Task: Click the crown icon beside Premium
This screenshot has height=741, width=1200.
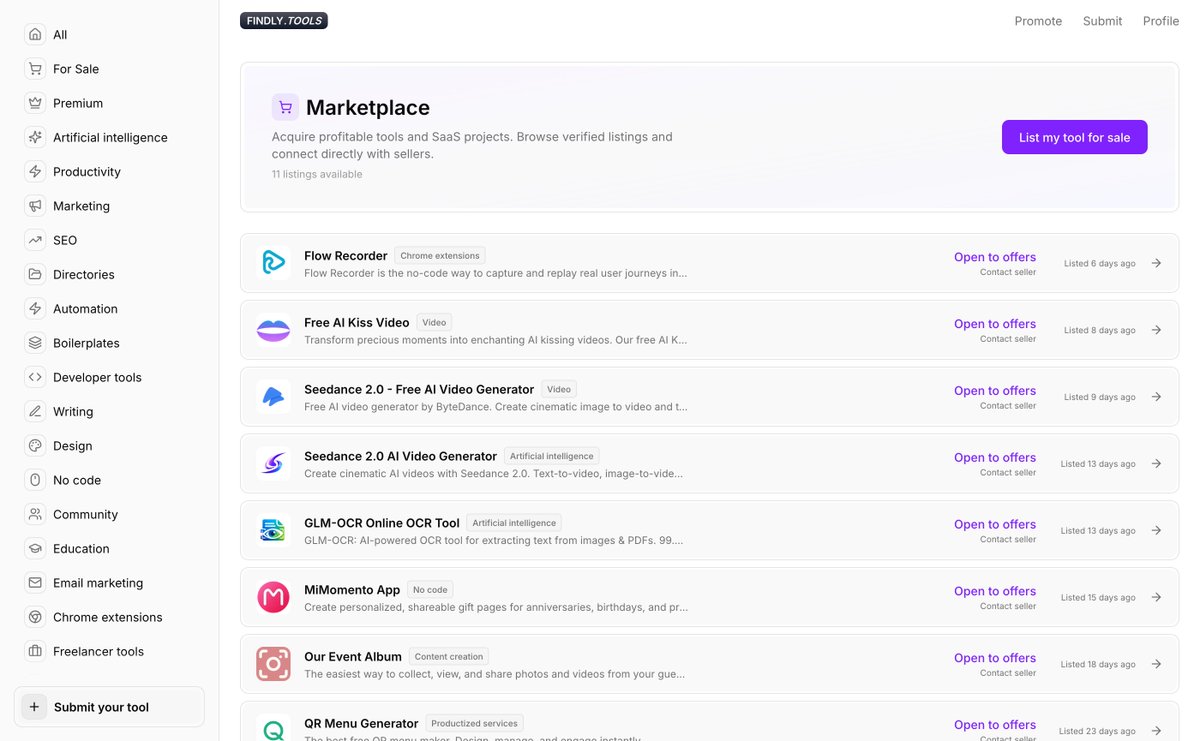Action: point(35,103)
